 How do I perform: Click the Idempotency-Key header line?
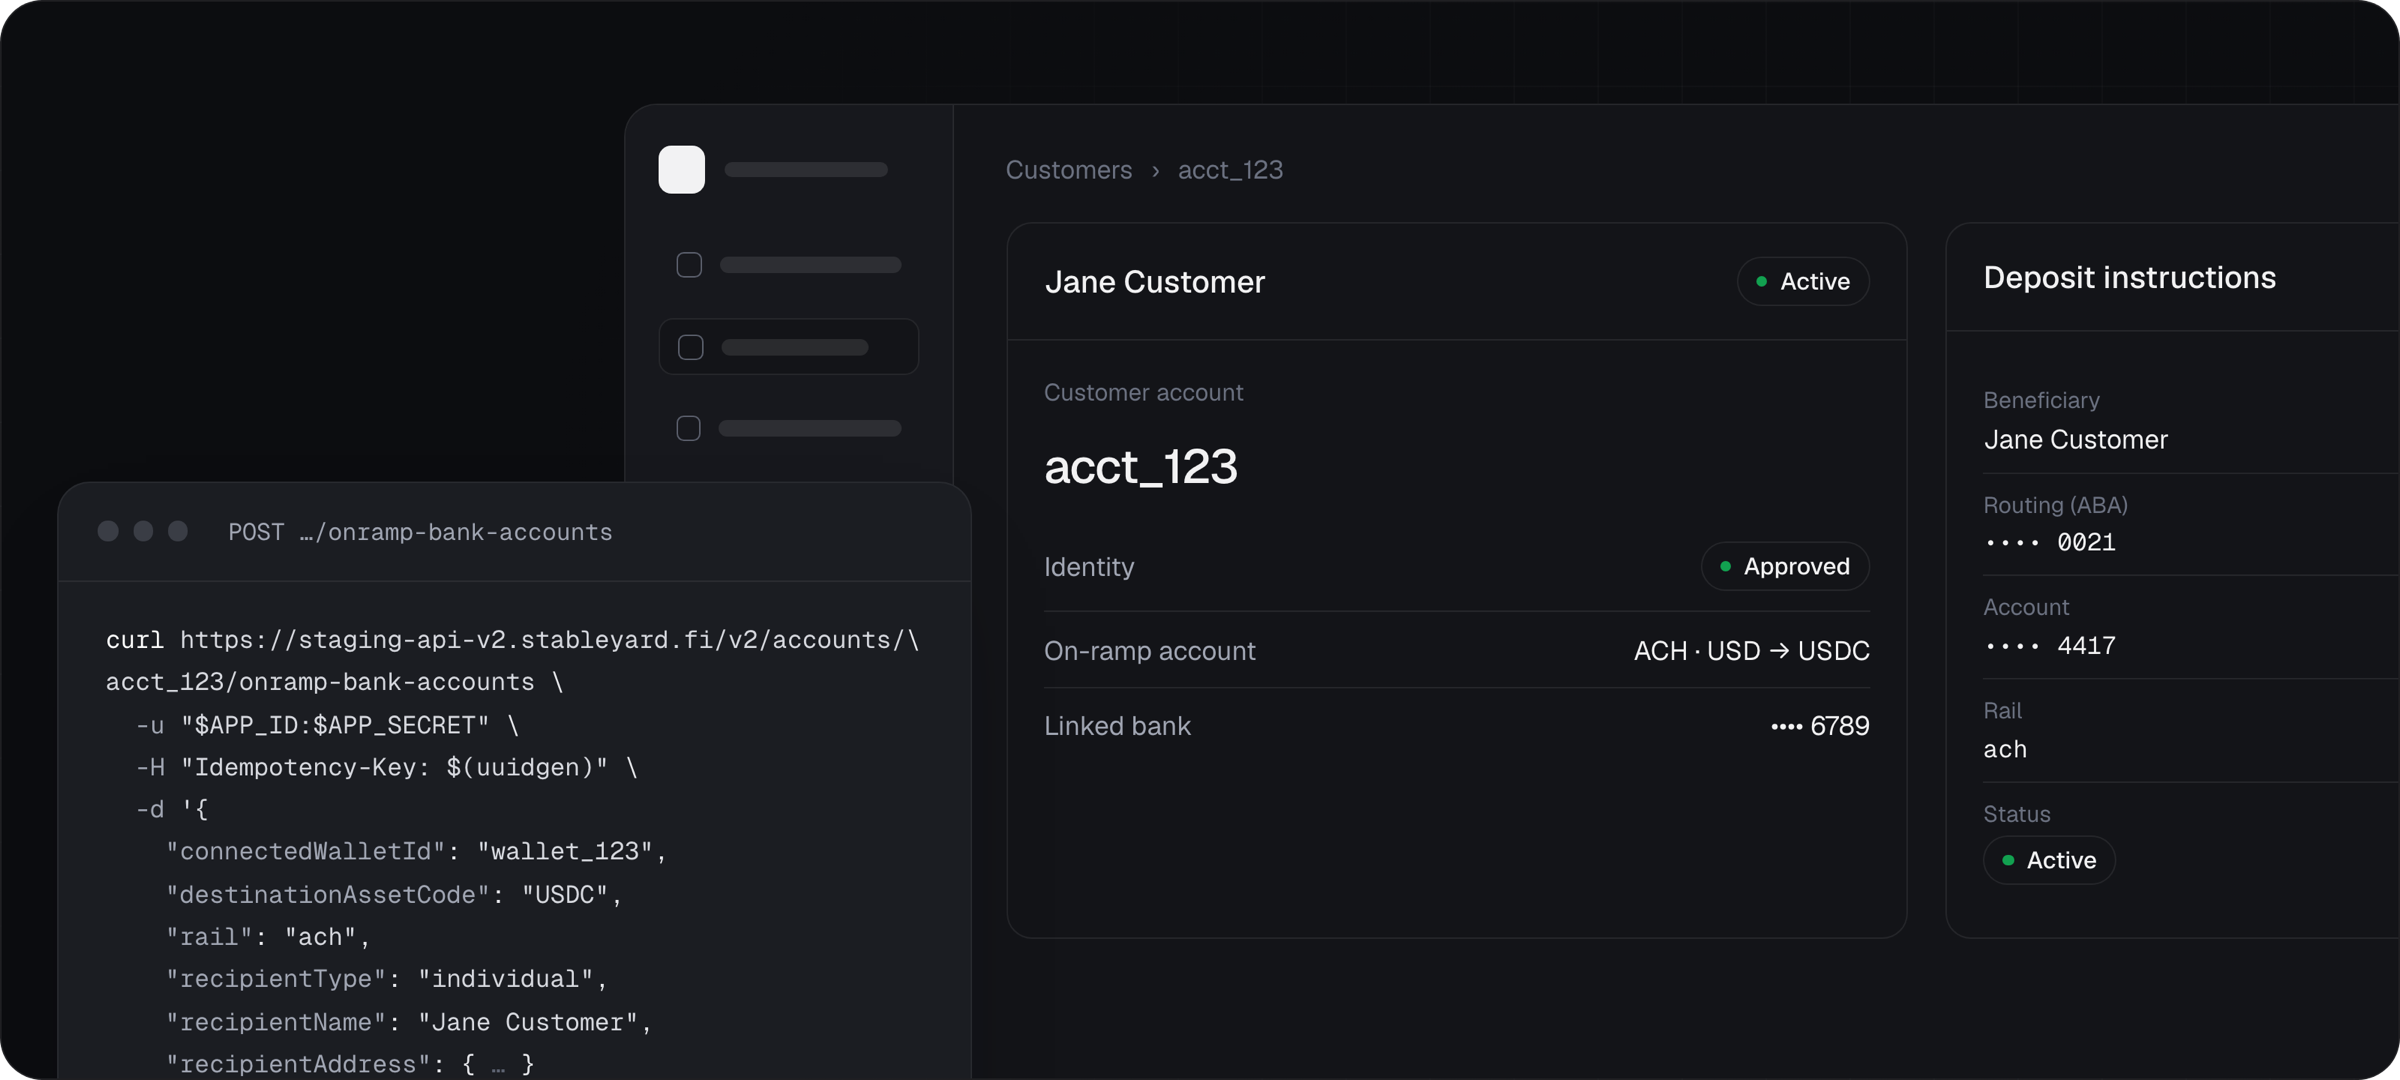386,768
